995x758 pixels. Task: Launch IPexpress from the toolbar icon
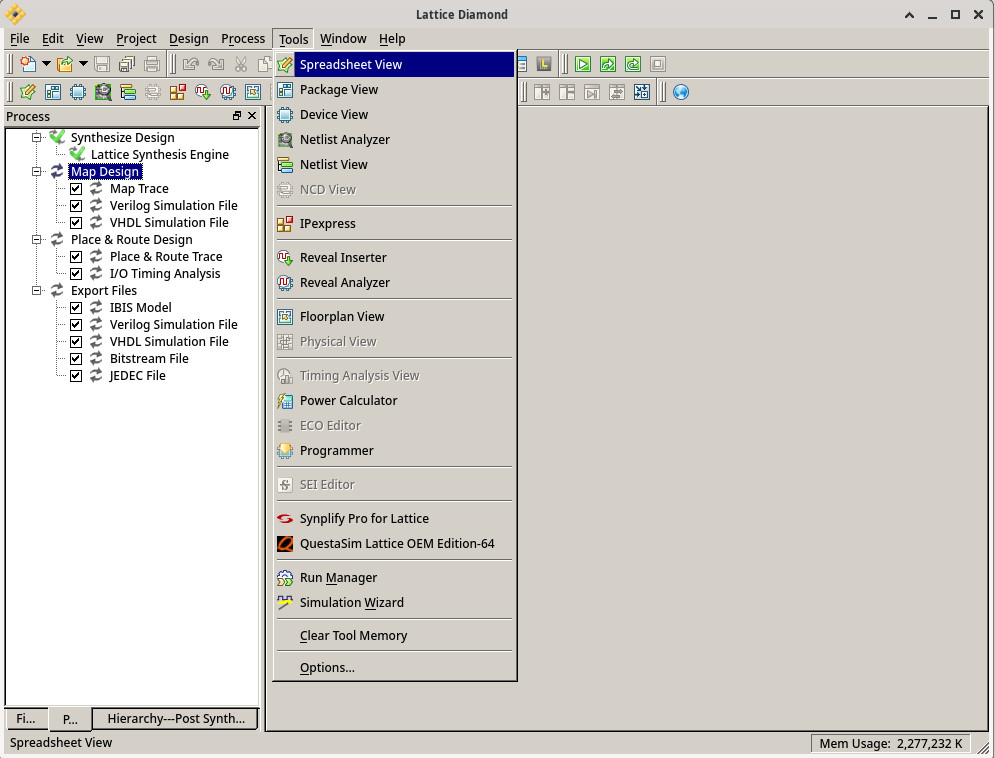pos(178,92)
